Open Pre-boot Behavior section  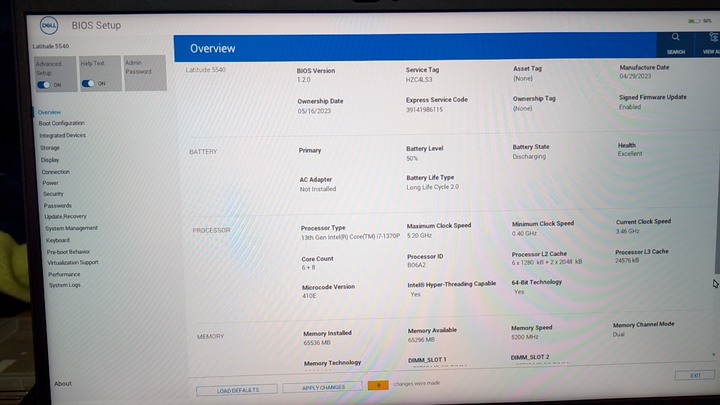[68, 252]
